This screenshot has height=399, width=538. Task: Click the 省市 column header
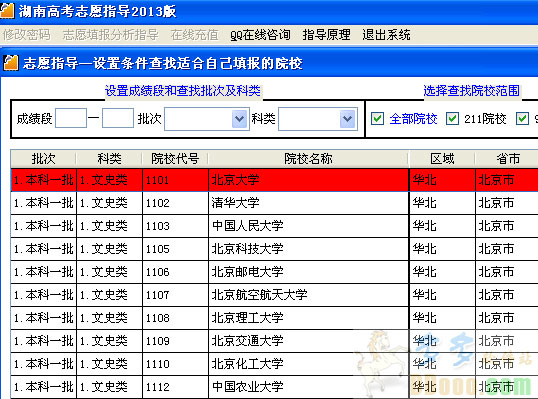point(507,159)
